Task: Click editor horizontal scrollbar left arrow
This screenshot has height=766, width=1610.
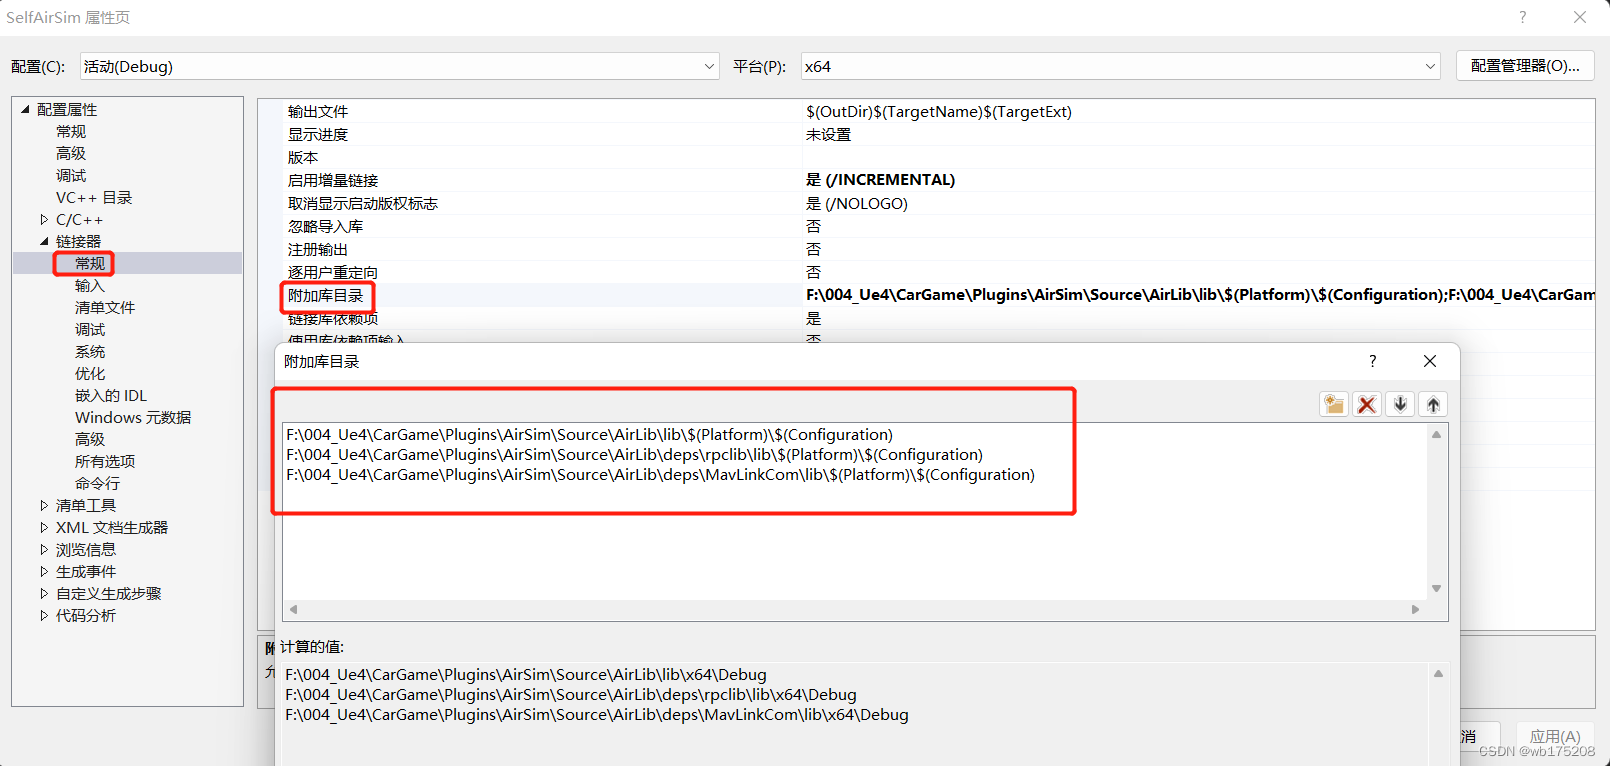Action: tap(293, 609)
